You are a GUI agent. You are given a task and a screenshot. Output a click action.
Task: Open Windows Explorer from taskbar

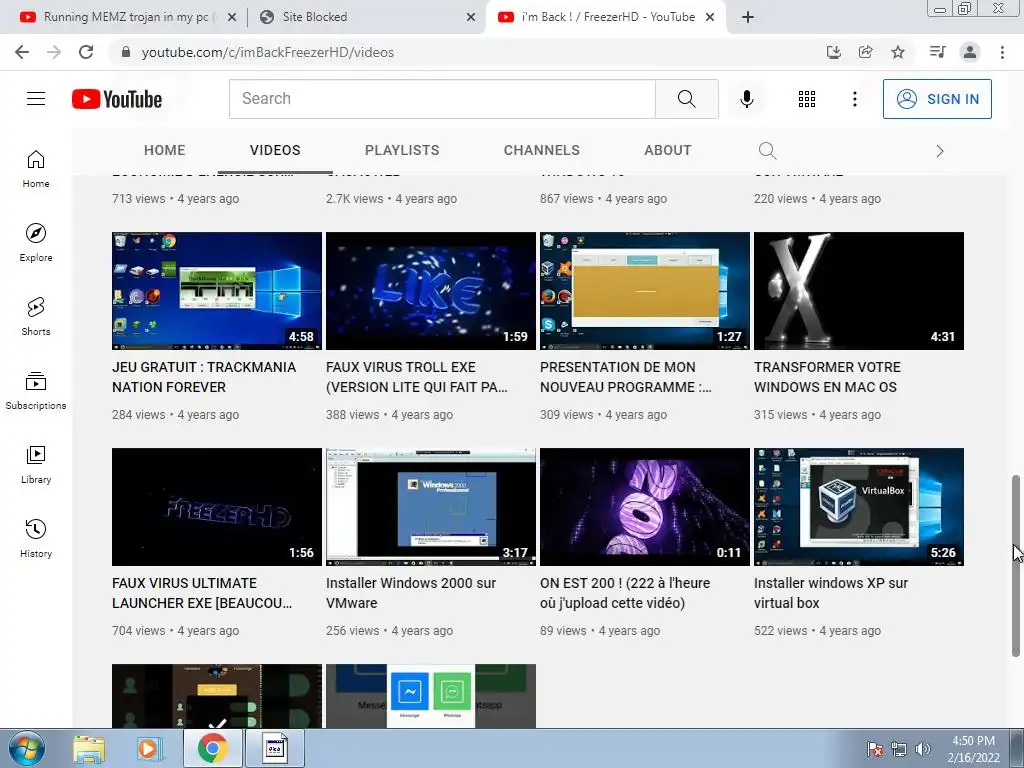coord(88,748)
